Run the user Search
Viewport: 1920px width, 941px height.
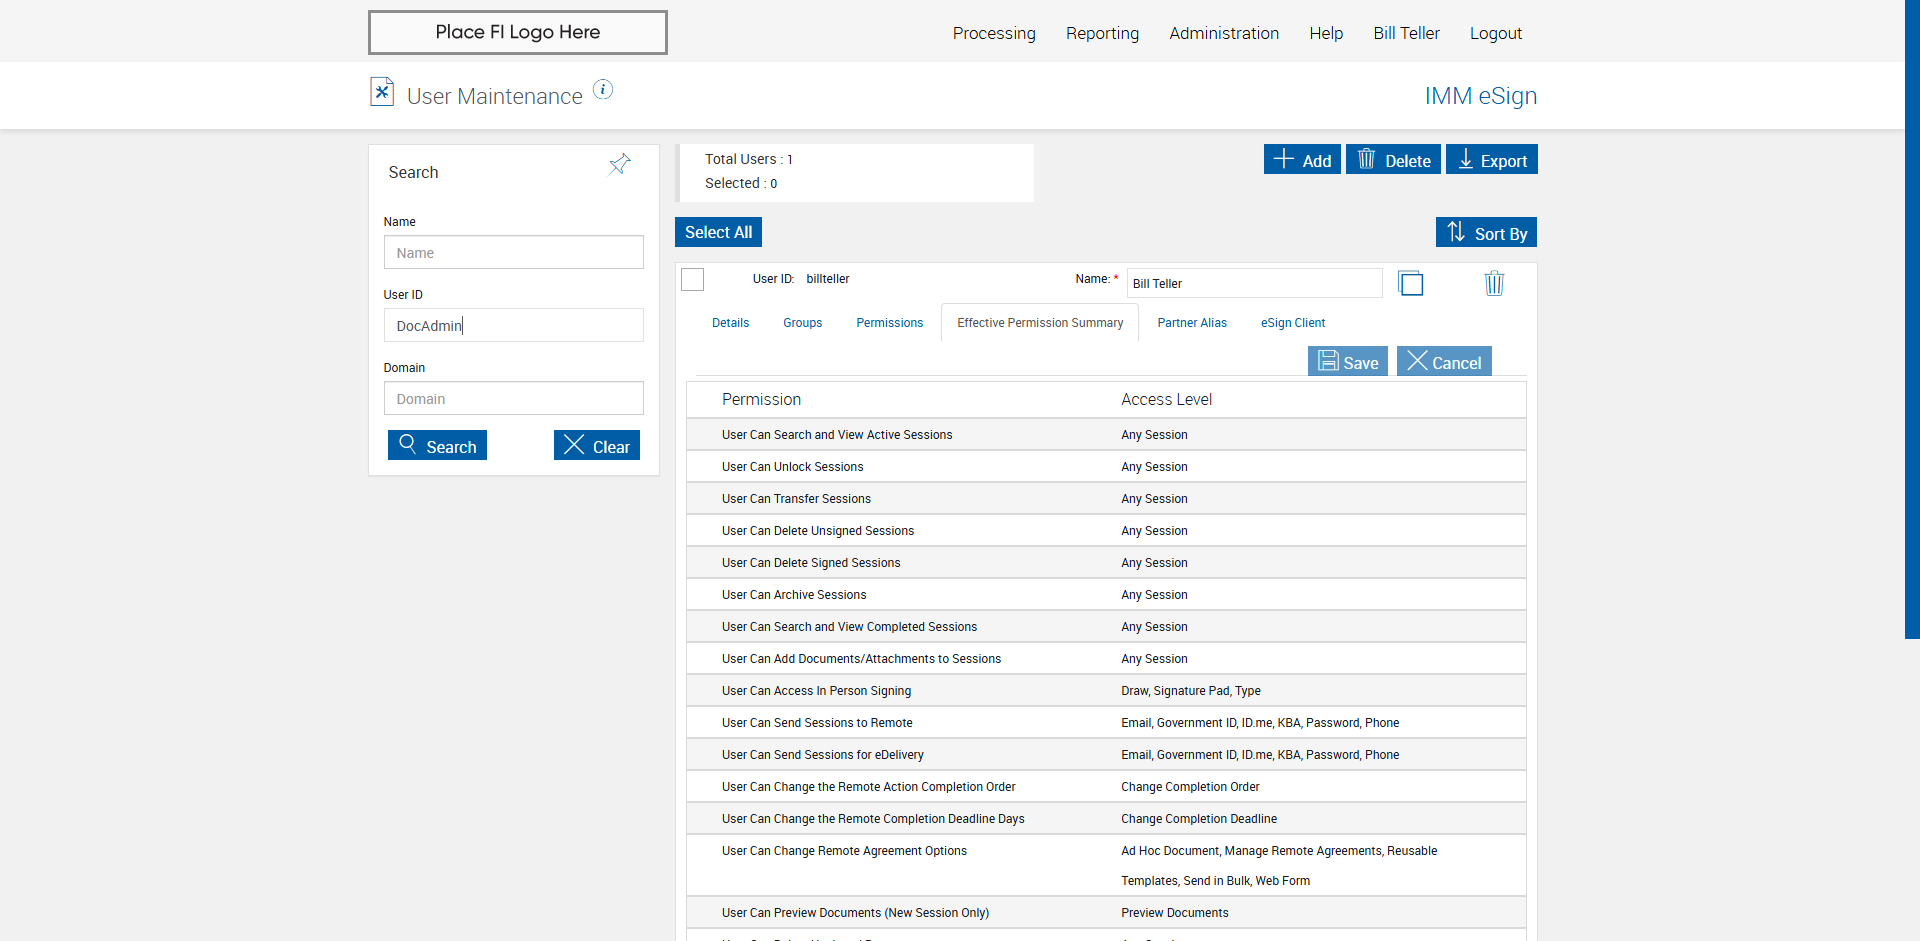point(437,445)
